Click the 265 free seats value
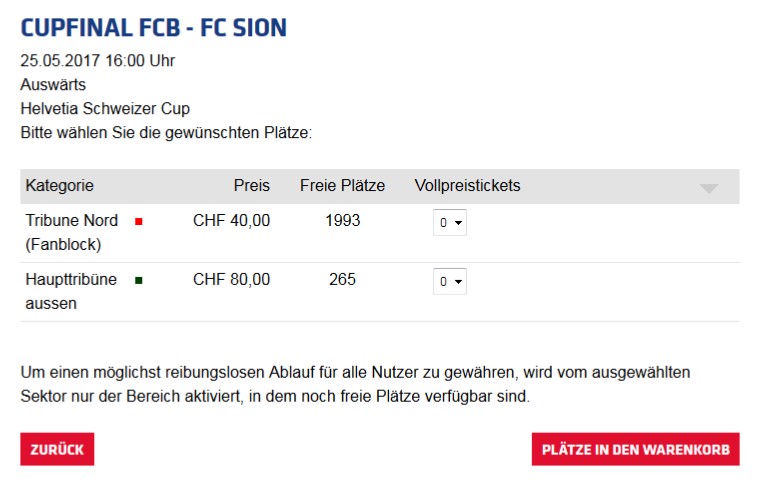This screenshot has height=495, width=781. coord(342,280)
